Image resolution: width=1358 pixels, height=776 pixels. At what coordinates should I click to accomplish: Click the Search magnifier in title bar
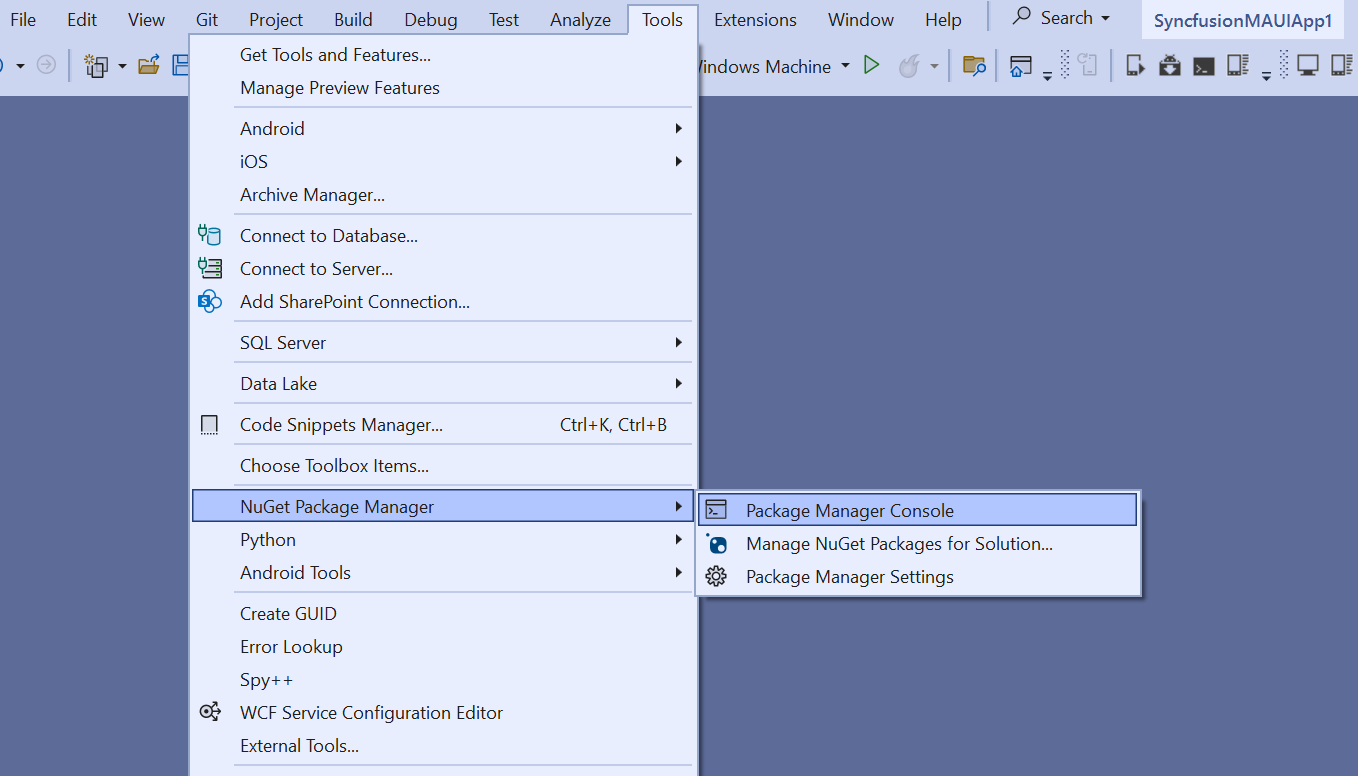point(1022,17)
